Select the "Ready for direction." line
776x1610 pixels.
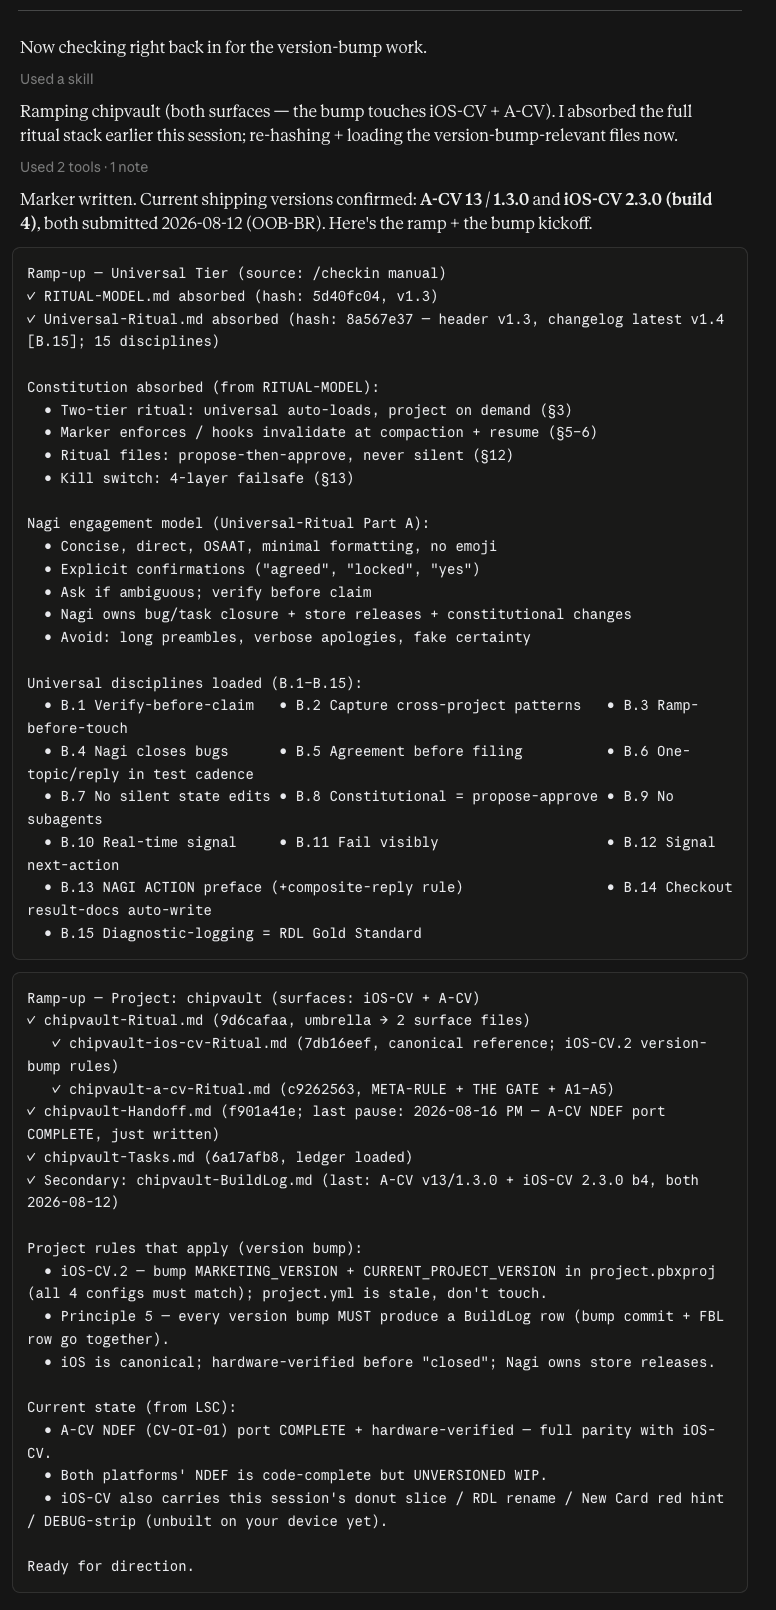click(x=110, y=1566)
